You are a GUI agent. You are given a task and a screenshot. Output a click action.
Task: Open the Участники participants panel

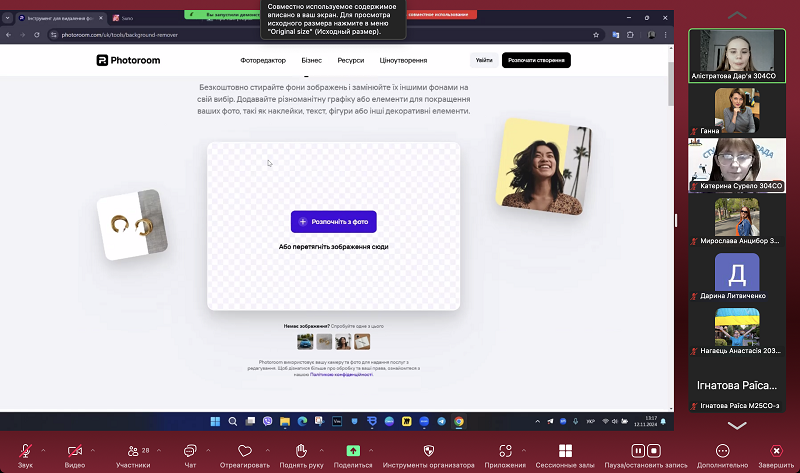coord(133,455)
